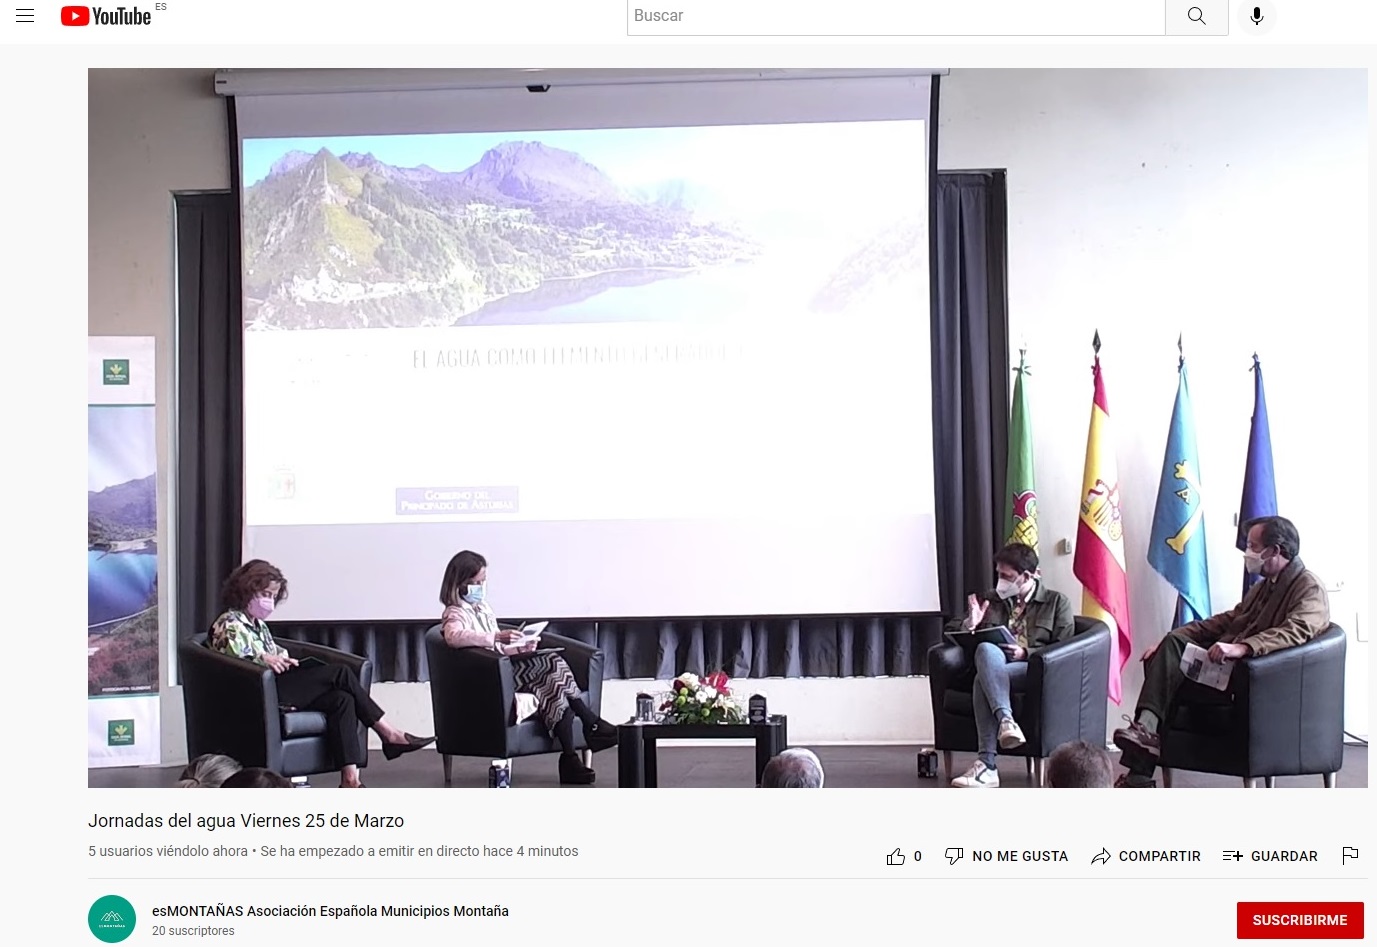Toggle the NO ME GUSTA label
1377x947 pixels.
1020,856
